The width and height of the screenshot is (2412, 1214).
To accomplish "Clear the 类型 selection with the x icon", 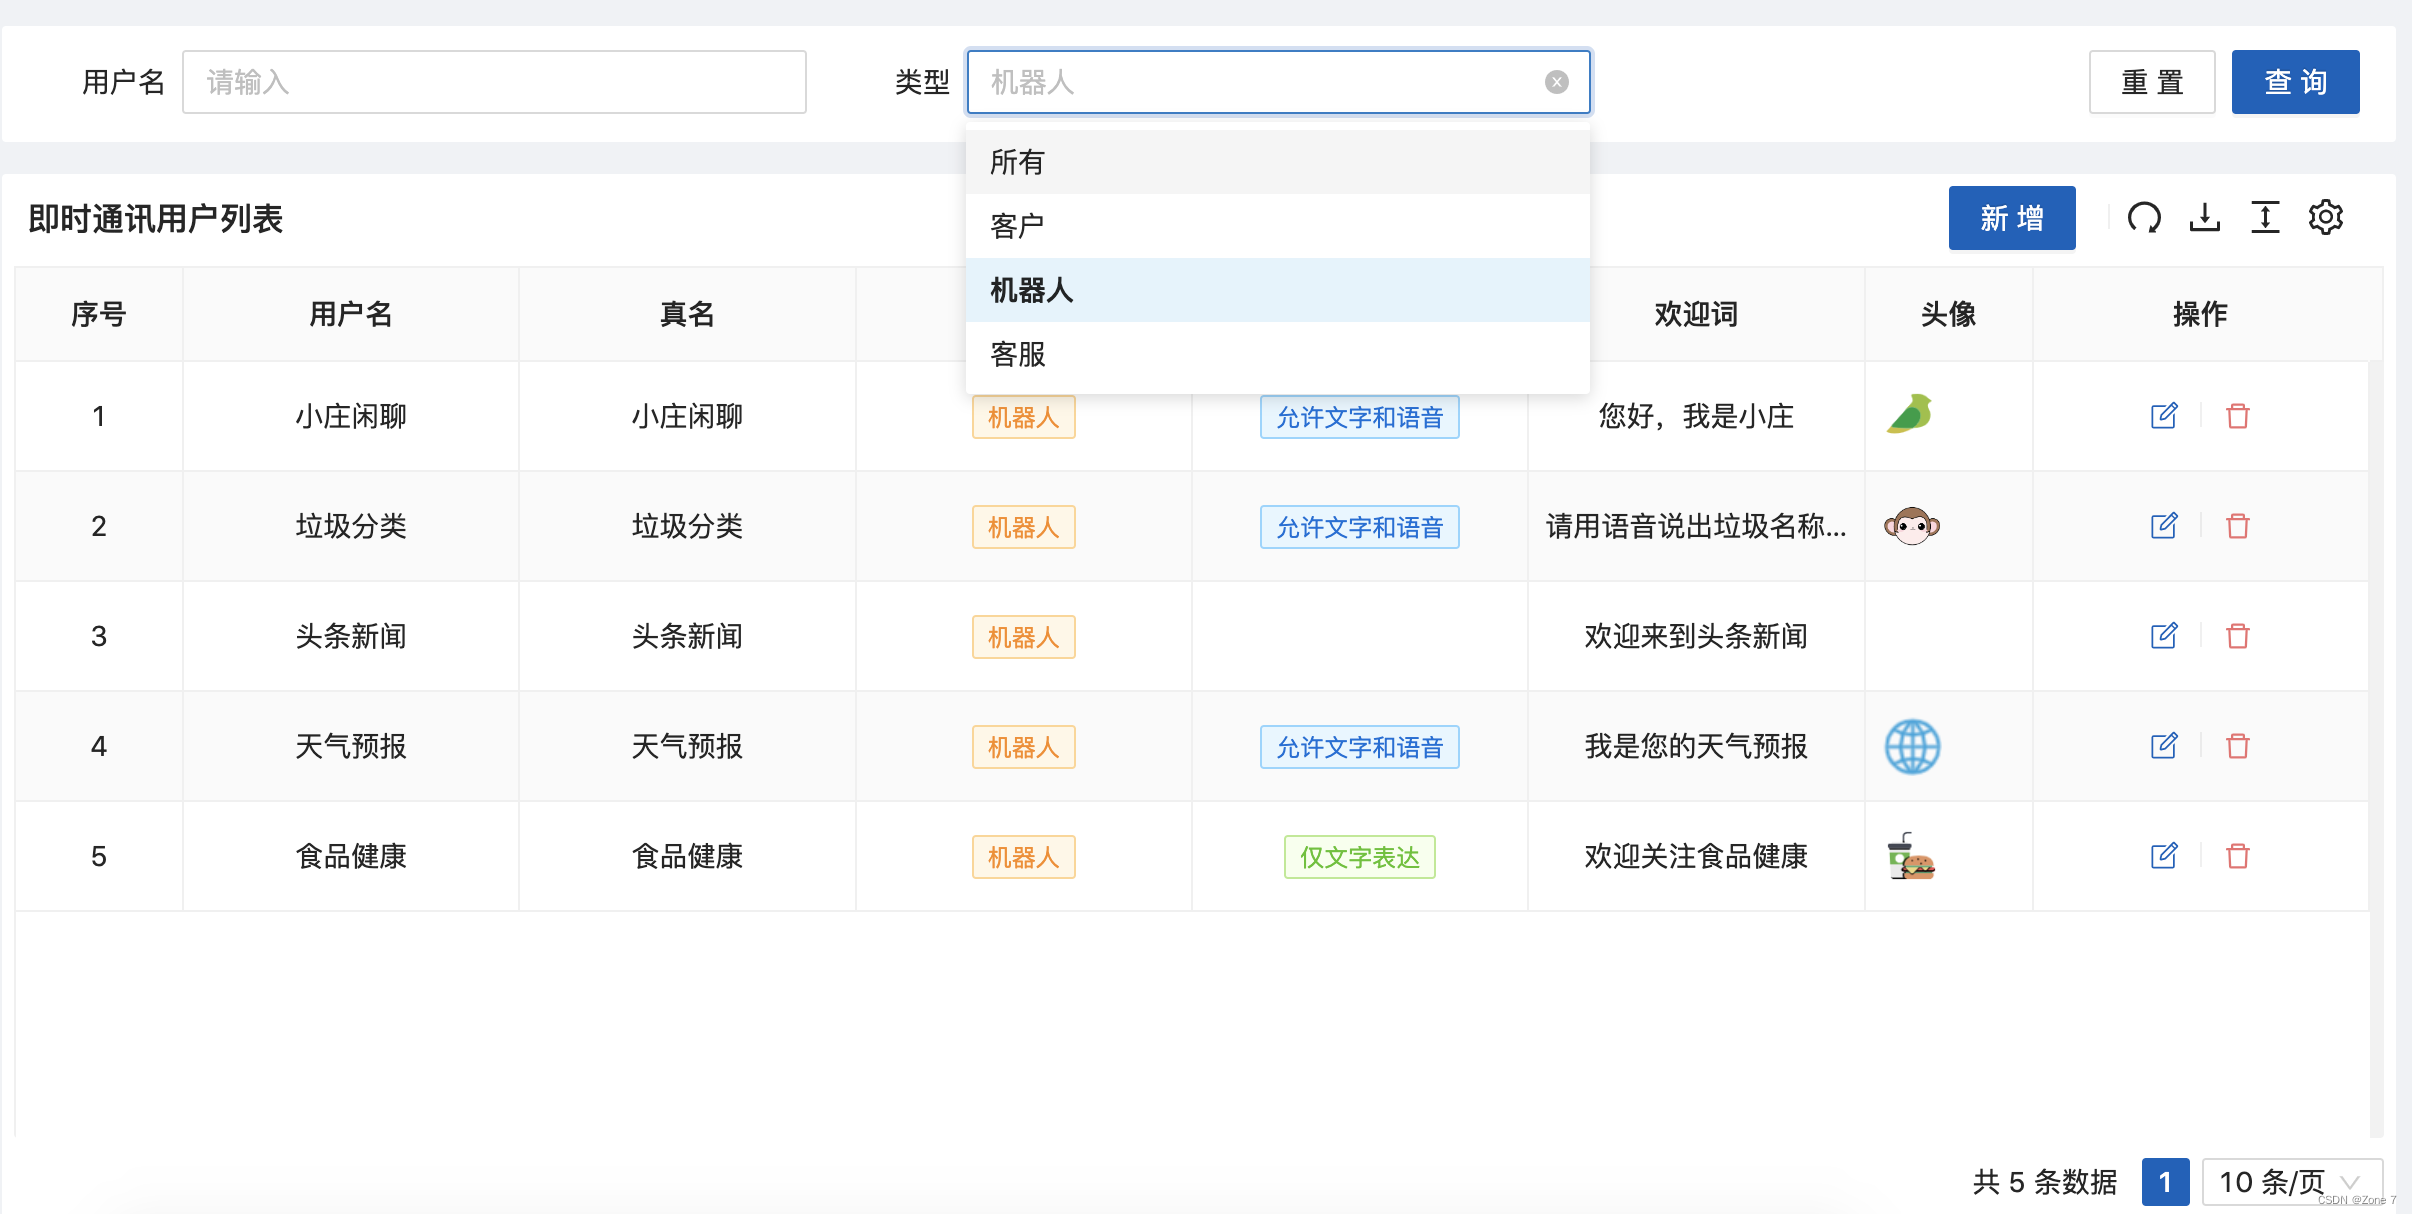I will (x=1556, y=82).
